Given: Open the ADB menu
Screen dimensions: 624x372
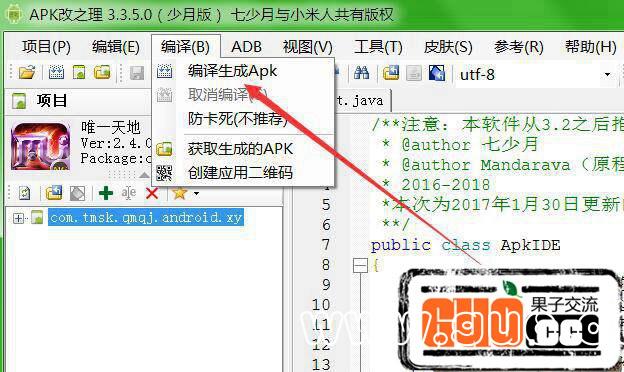Looking at the screenshot, I should click(x=246, y=47).
